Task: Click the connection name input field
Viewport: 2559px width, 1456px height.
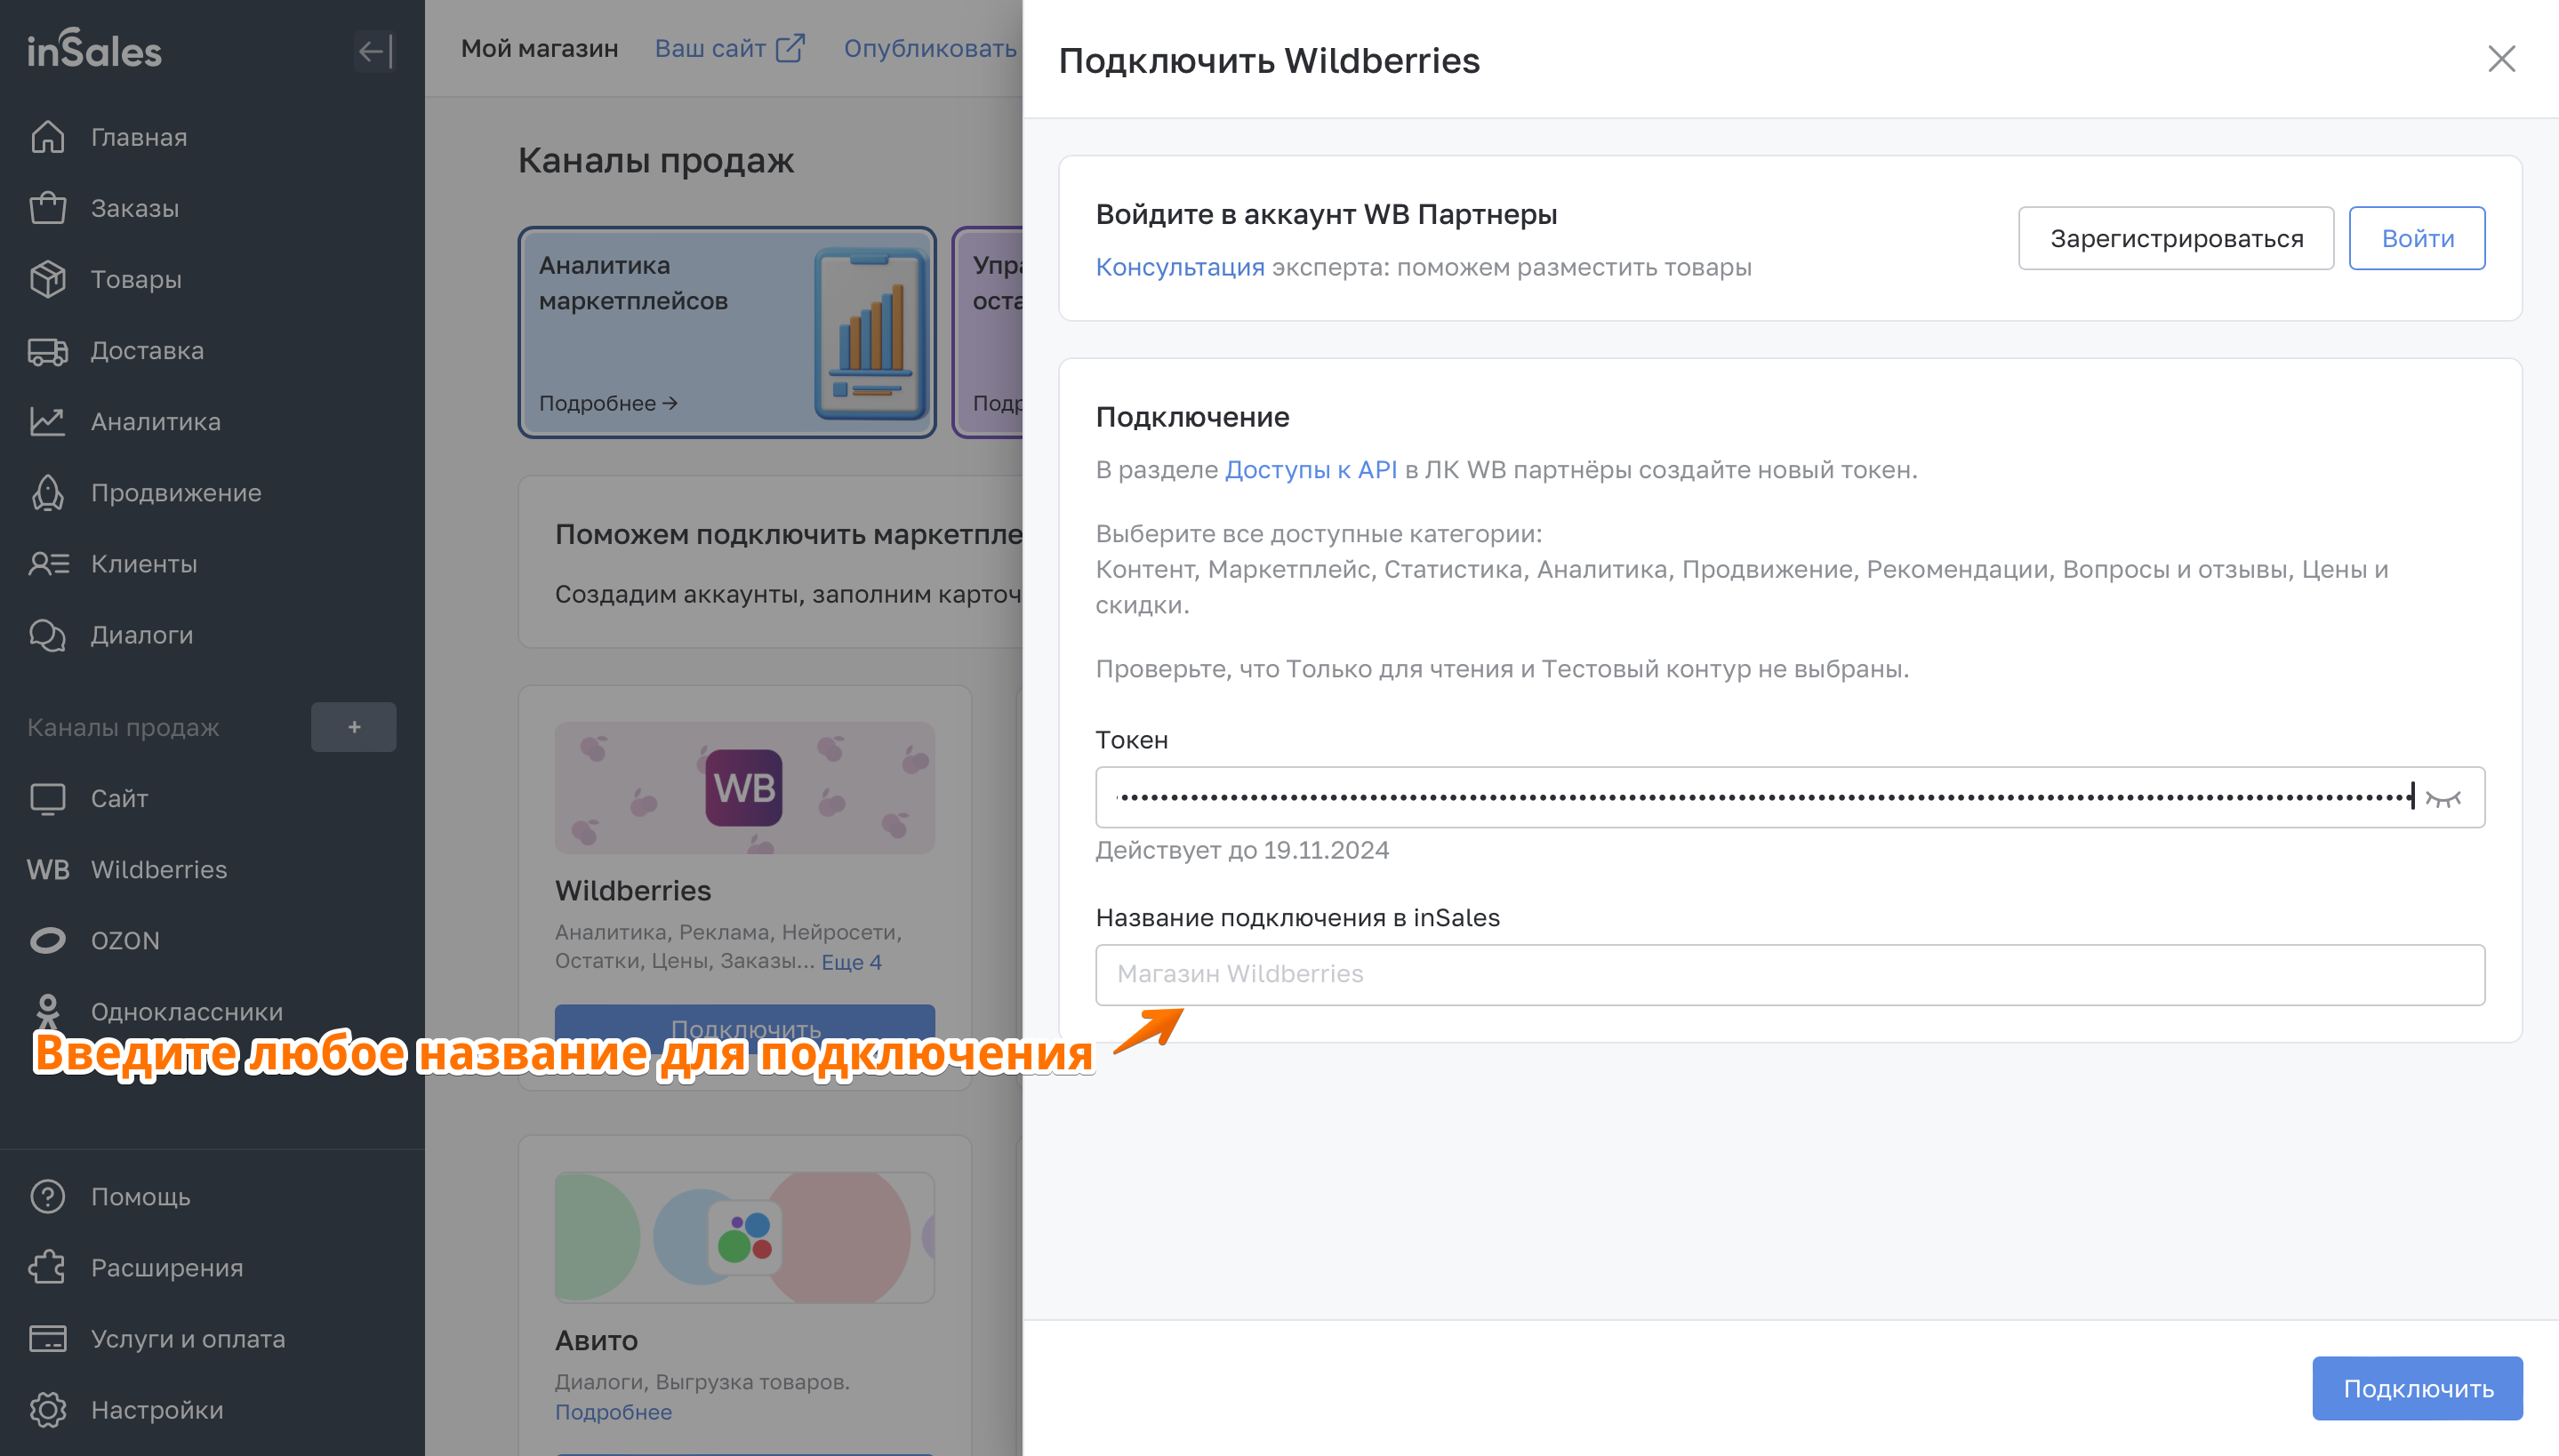Action: [1789, 974]
